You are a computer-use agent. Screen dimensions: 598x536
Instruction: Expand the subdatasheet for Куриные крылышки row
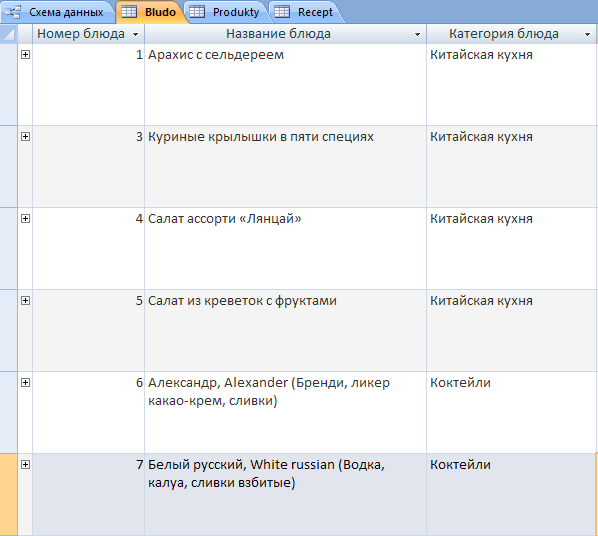click(25, 137)
